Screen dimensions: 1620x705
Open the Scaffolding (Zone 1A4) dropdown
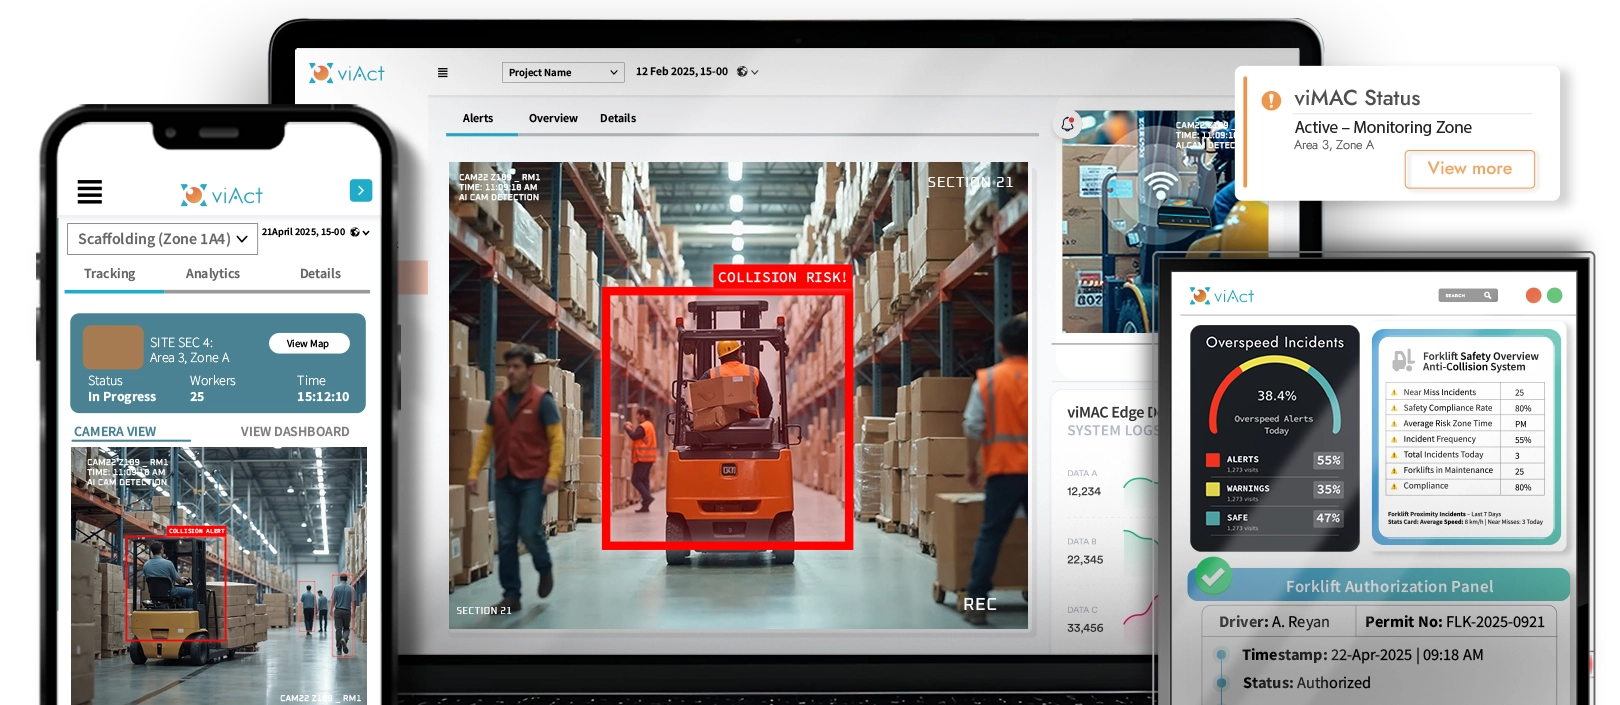(x=162, y=239)
